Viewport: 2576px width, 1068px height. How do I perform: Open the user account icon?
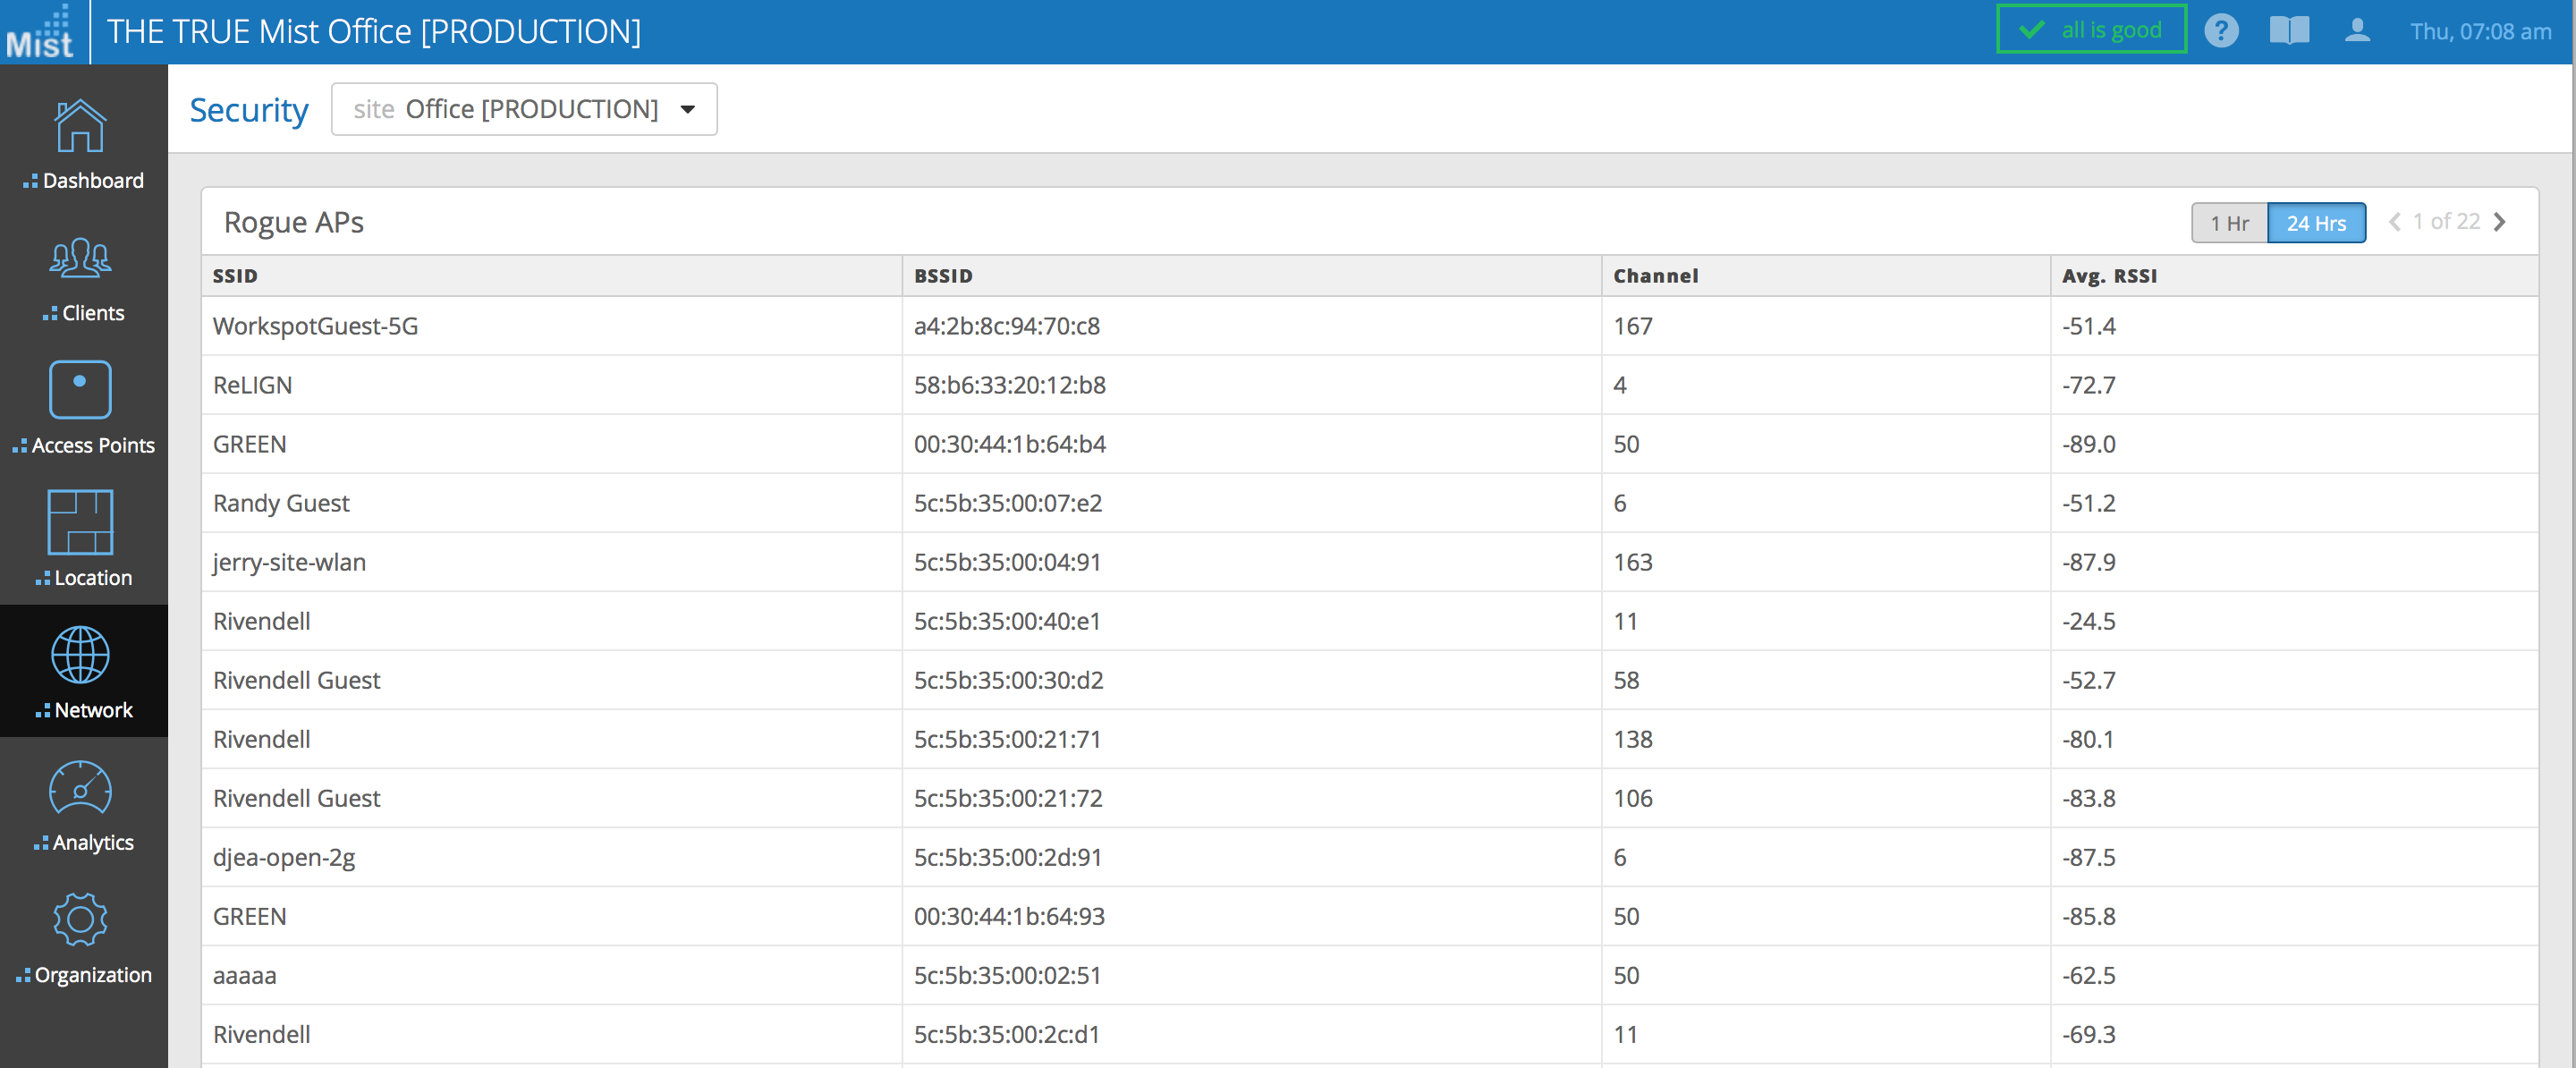tap(2357, 31)
